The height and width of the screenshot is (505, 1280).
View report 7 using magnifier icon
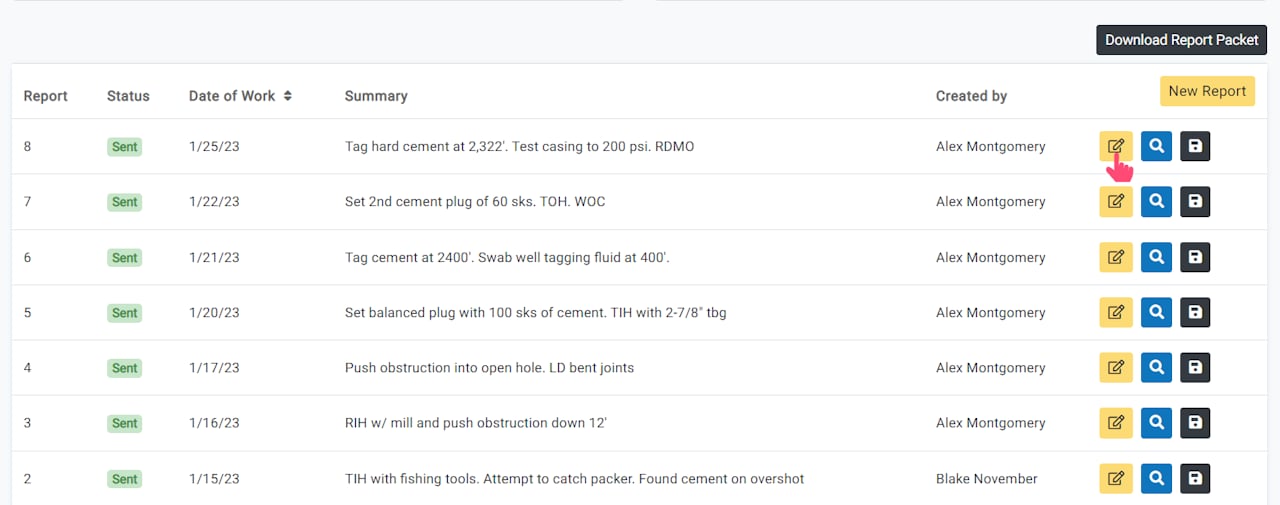pyautogui.click(x=1156, y=202)
